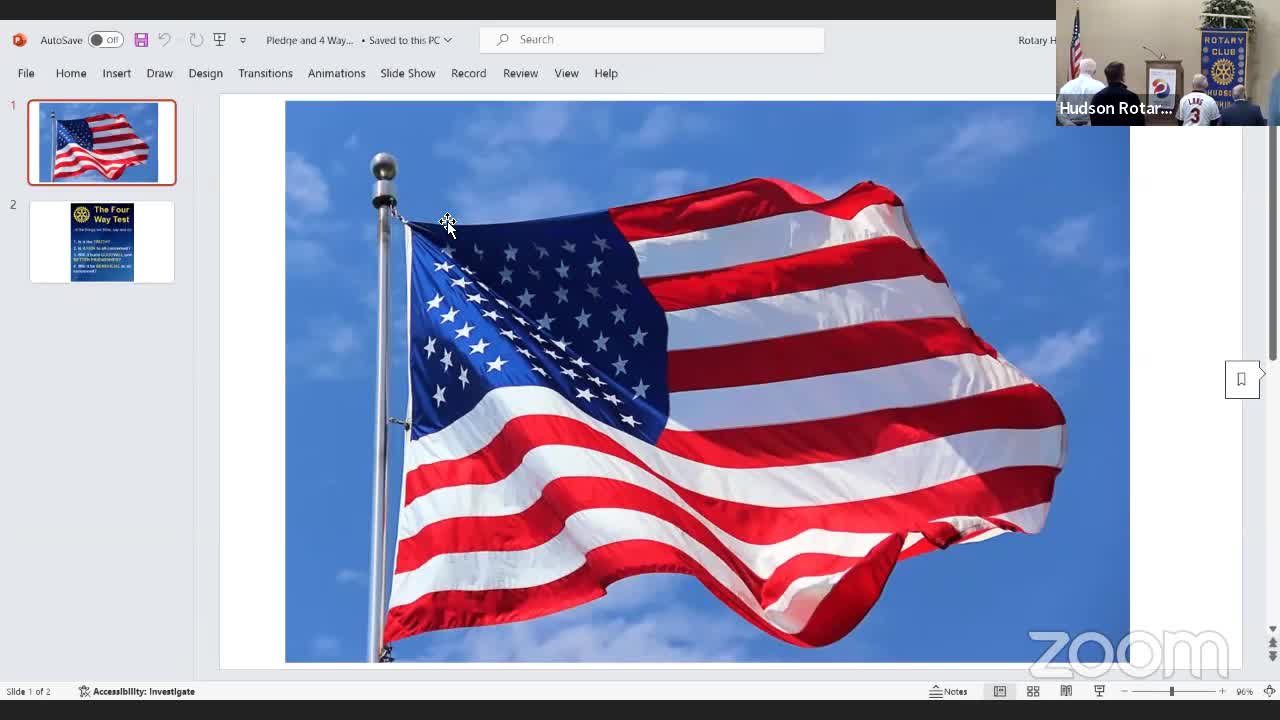Screen dimensions: 1280x720
Task: Click the Save icon
Action: (x=141, y=40)
